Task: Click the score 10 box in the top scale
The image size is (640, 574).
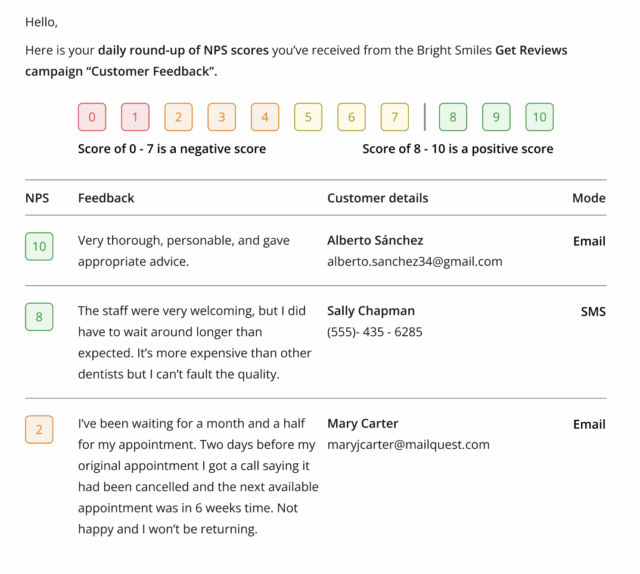Action: 539,117
